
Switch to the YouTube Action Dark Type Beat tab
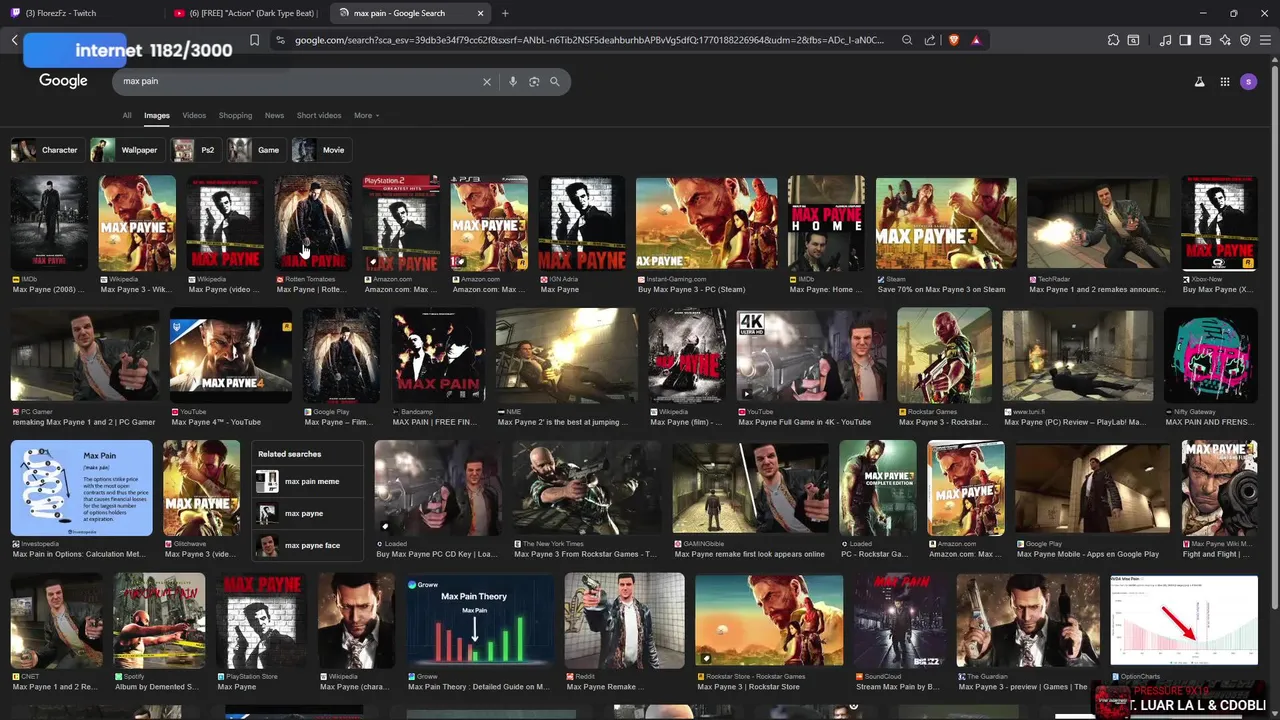pyautogui.click(x=245, y=13)
